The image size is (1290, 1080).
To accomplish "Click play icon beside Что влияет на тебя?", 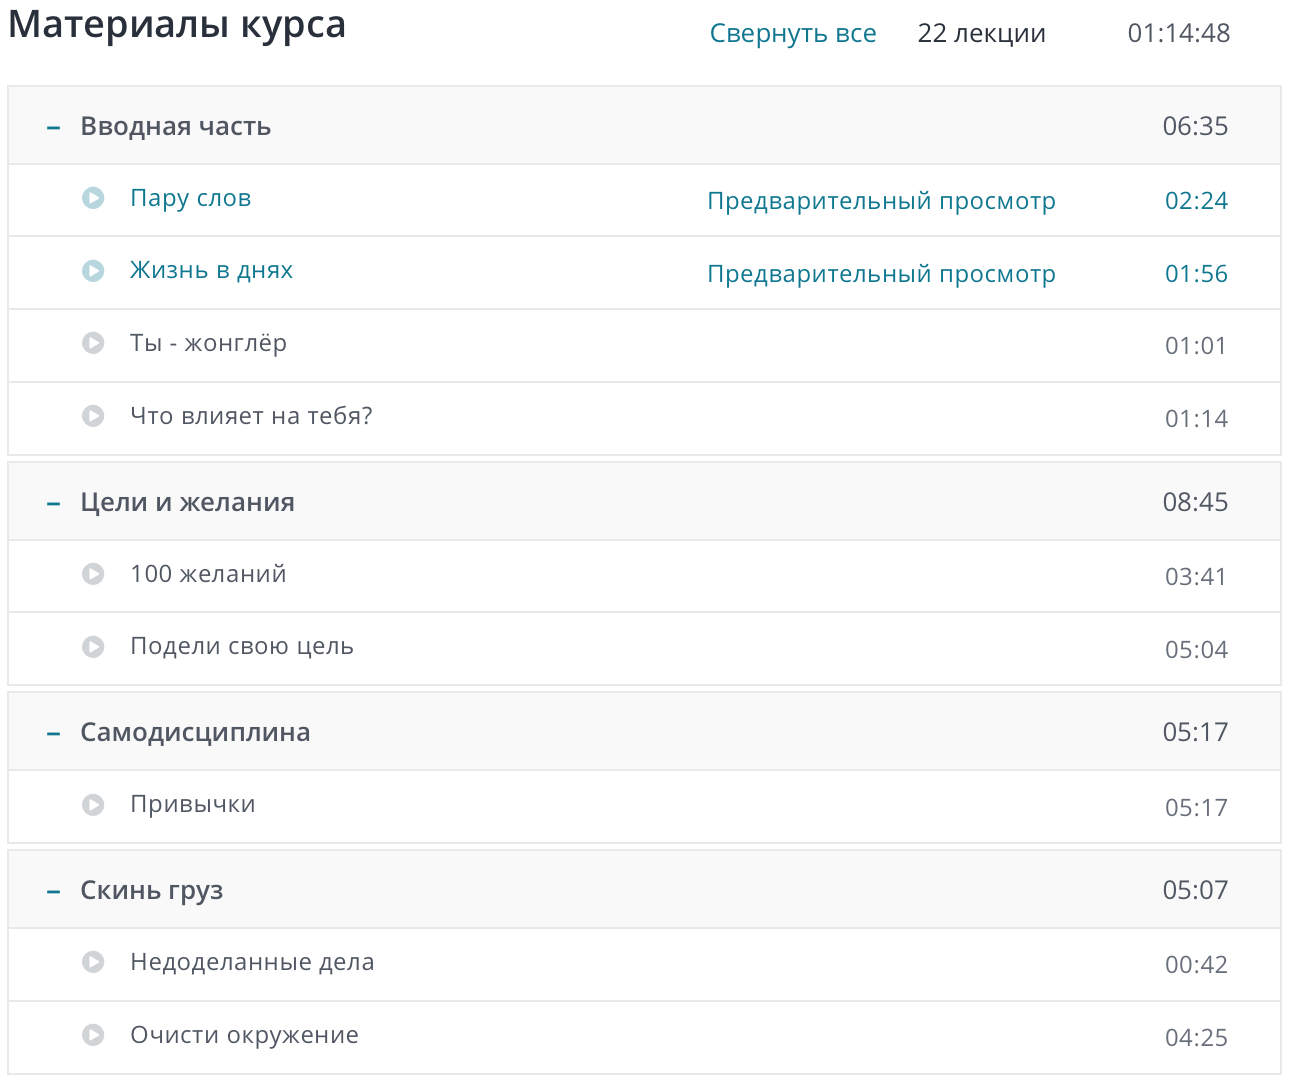I will tap(93, 416).
